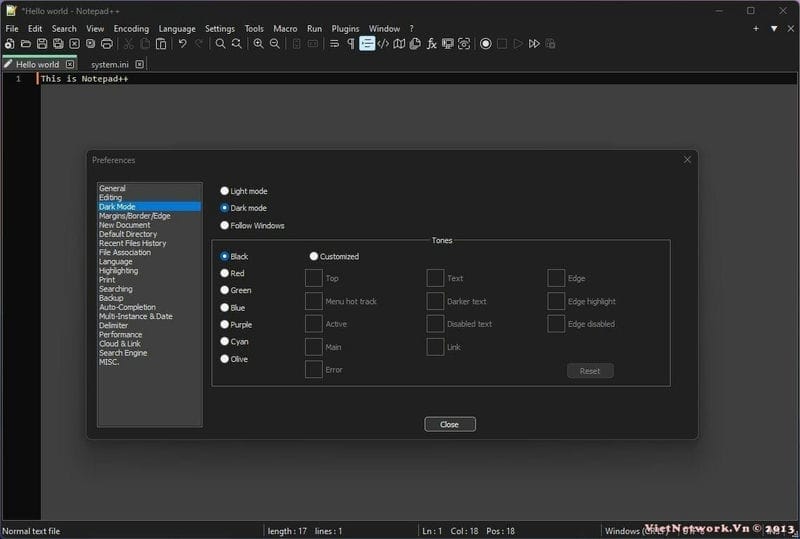Open the Document Map icon

(x=399, y=44)
